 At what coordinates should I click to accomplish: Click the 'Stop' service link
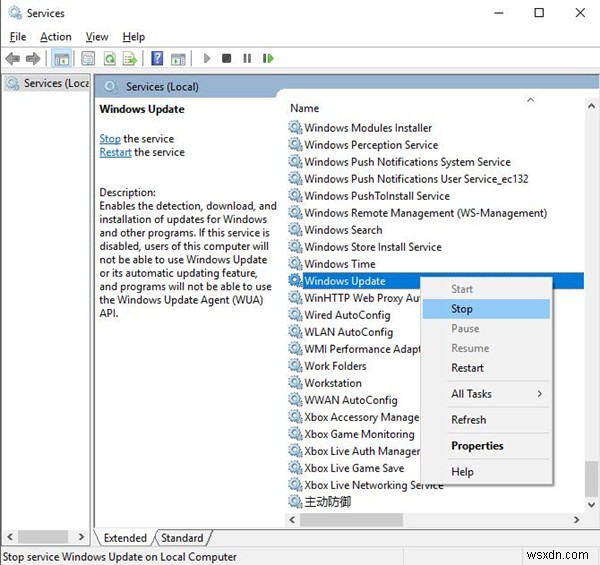[110, 139]
